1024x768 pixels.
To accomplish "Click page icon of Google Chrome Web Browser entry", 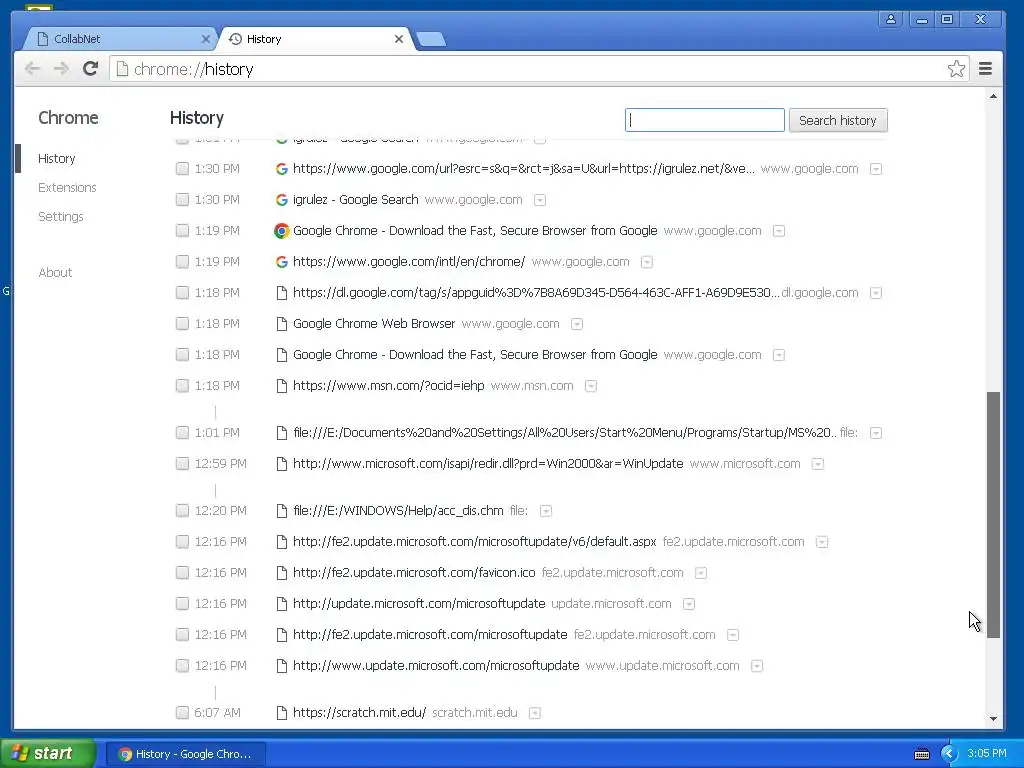I will (x=281, y=324).
